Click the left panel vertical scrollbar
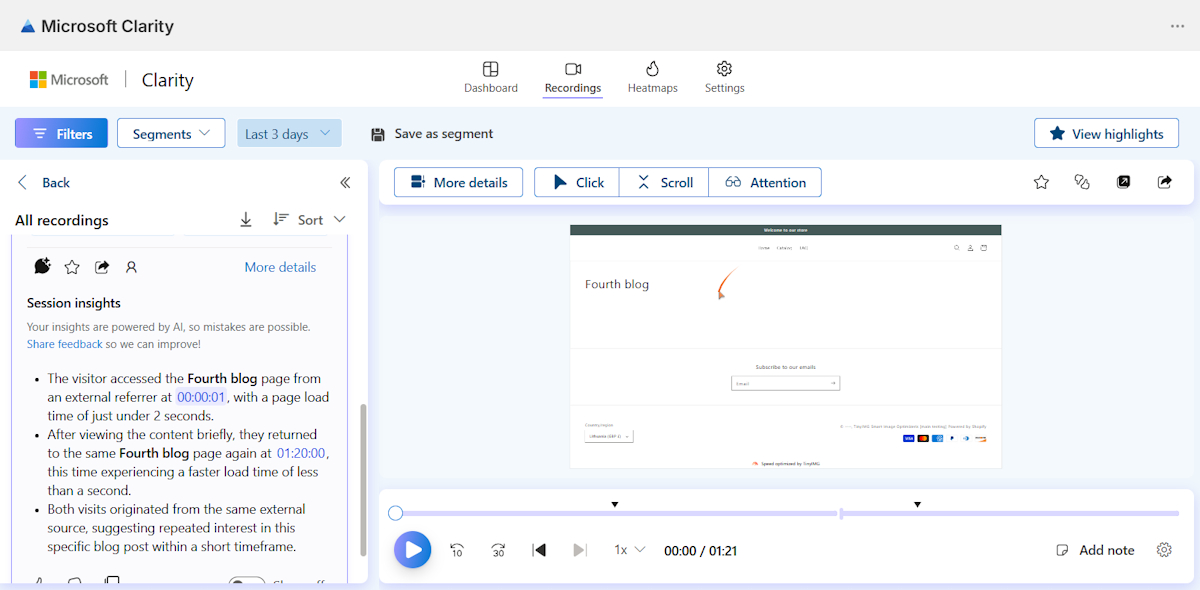This screenshot has height=590, width=1200. [x=362, y=480]
